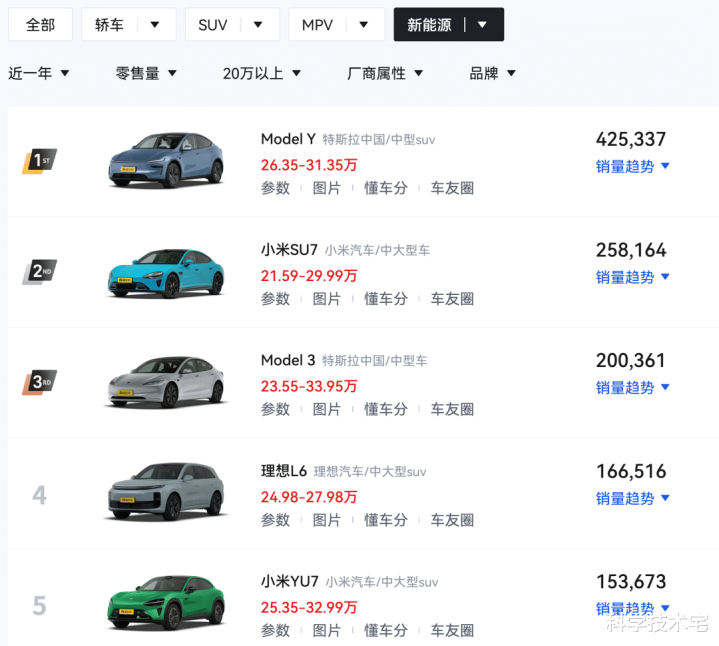Open the green 小米YU7 car image

pyautogui.click(x=166, y=603)
